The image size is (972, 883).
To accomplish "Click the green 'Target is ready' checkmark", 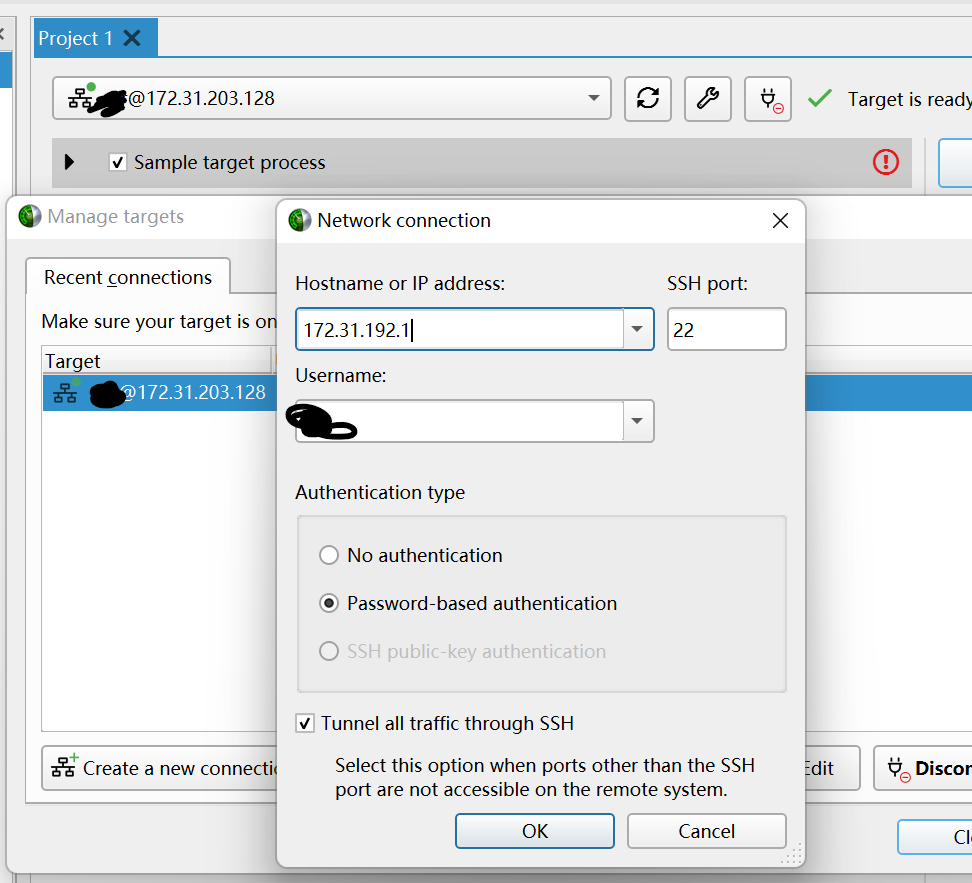I will (819, 99).
